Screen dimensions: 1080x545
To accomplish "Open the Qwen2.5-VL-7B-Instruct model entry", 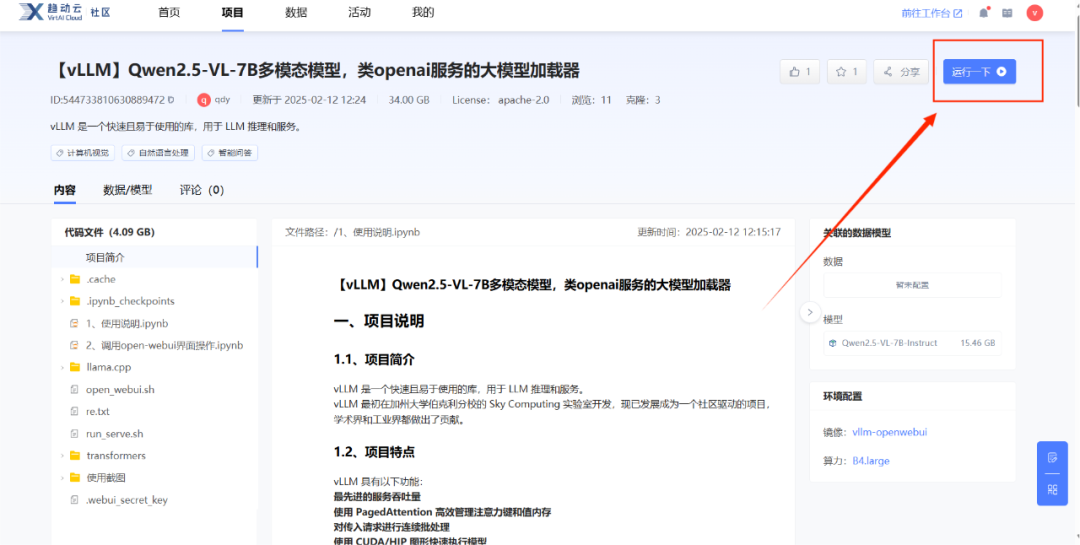I will coord(912,342).
